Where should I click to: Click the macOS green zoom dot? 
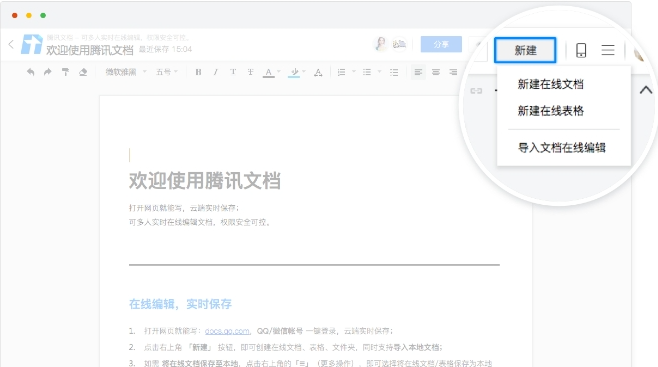(x=43, y=15)
